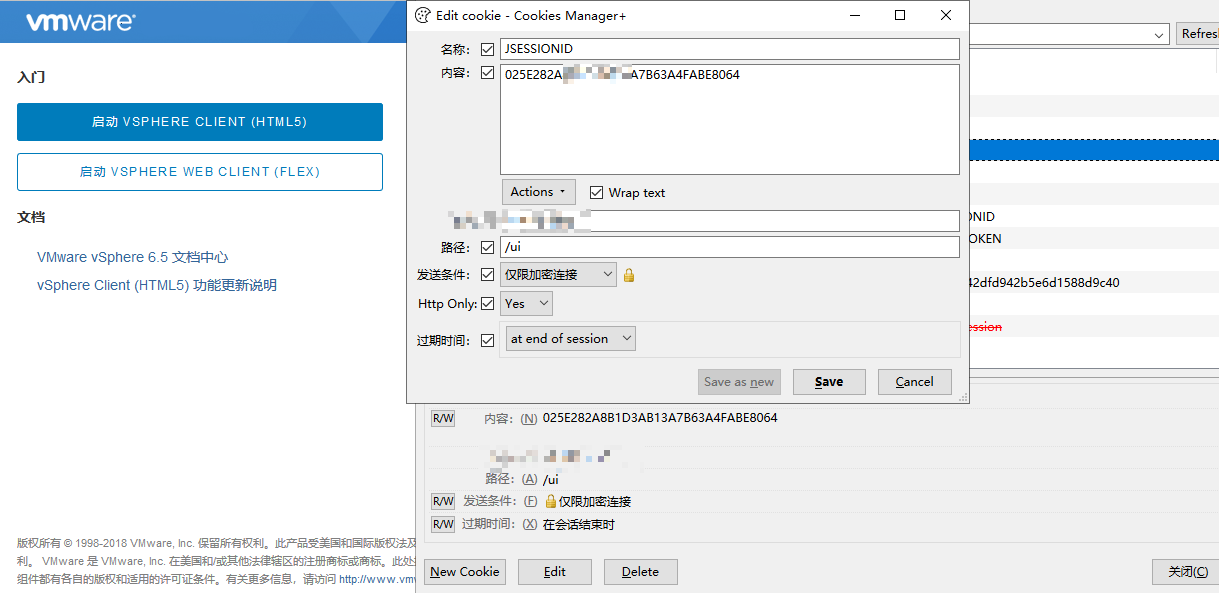
Task: Launch 启动 vSphere Web Client (FLEX)
Action: [x=200, y=172]
